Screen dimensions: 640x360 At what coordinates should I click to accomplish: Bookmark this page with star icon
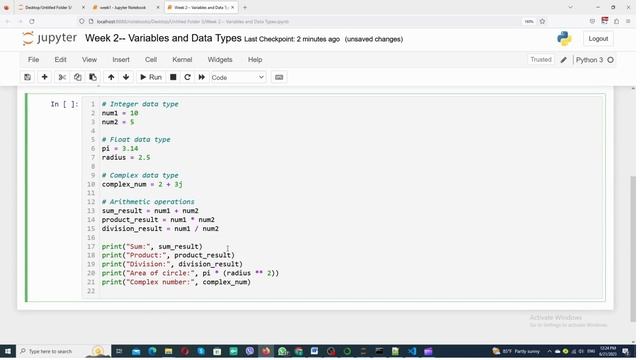point(542,21)
